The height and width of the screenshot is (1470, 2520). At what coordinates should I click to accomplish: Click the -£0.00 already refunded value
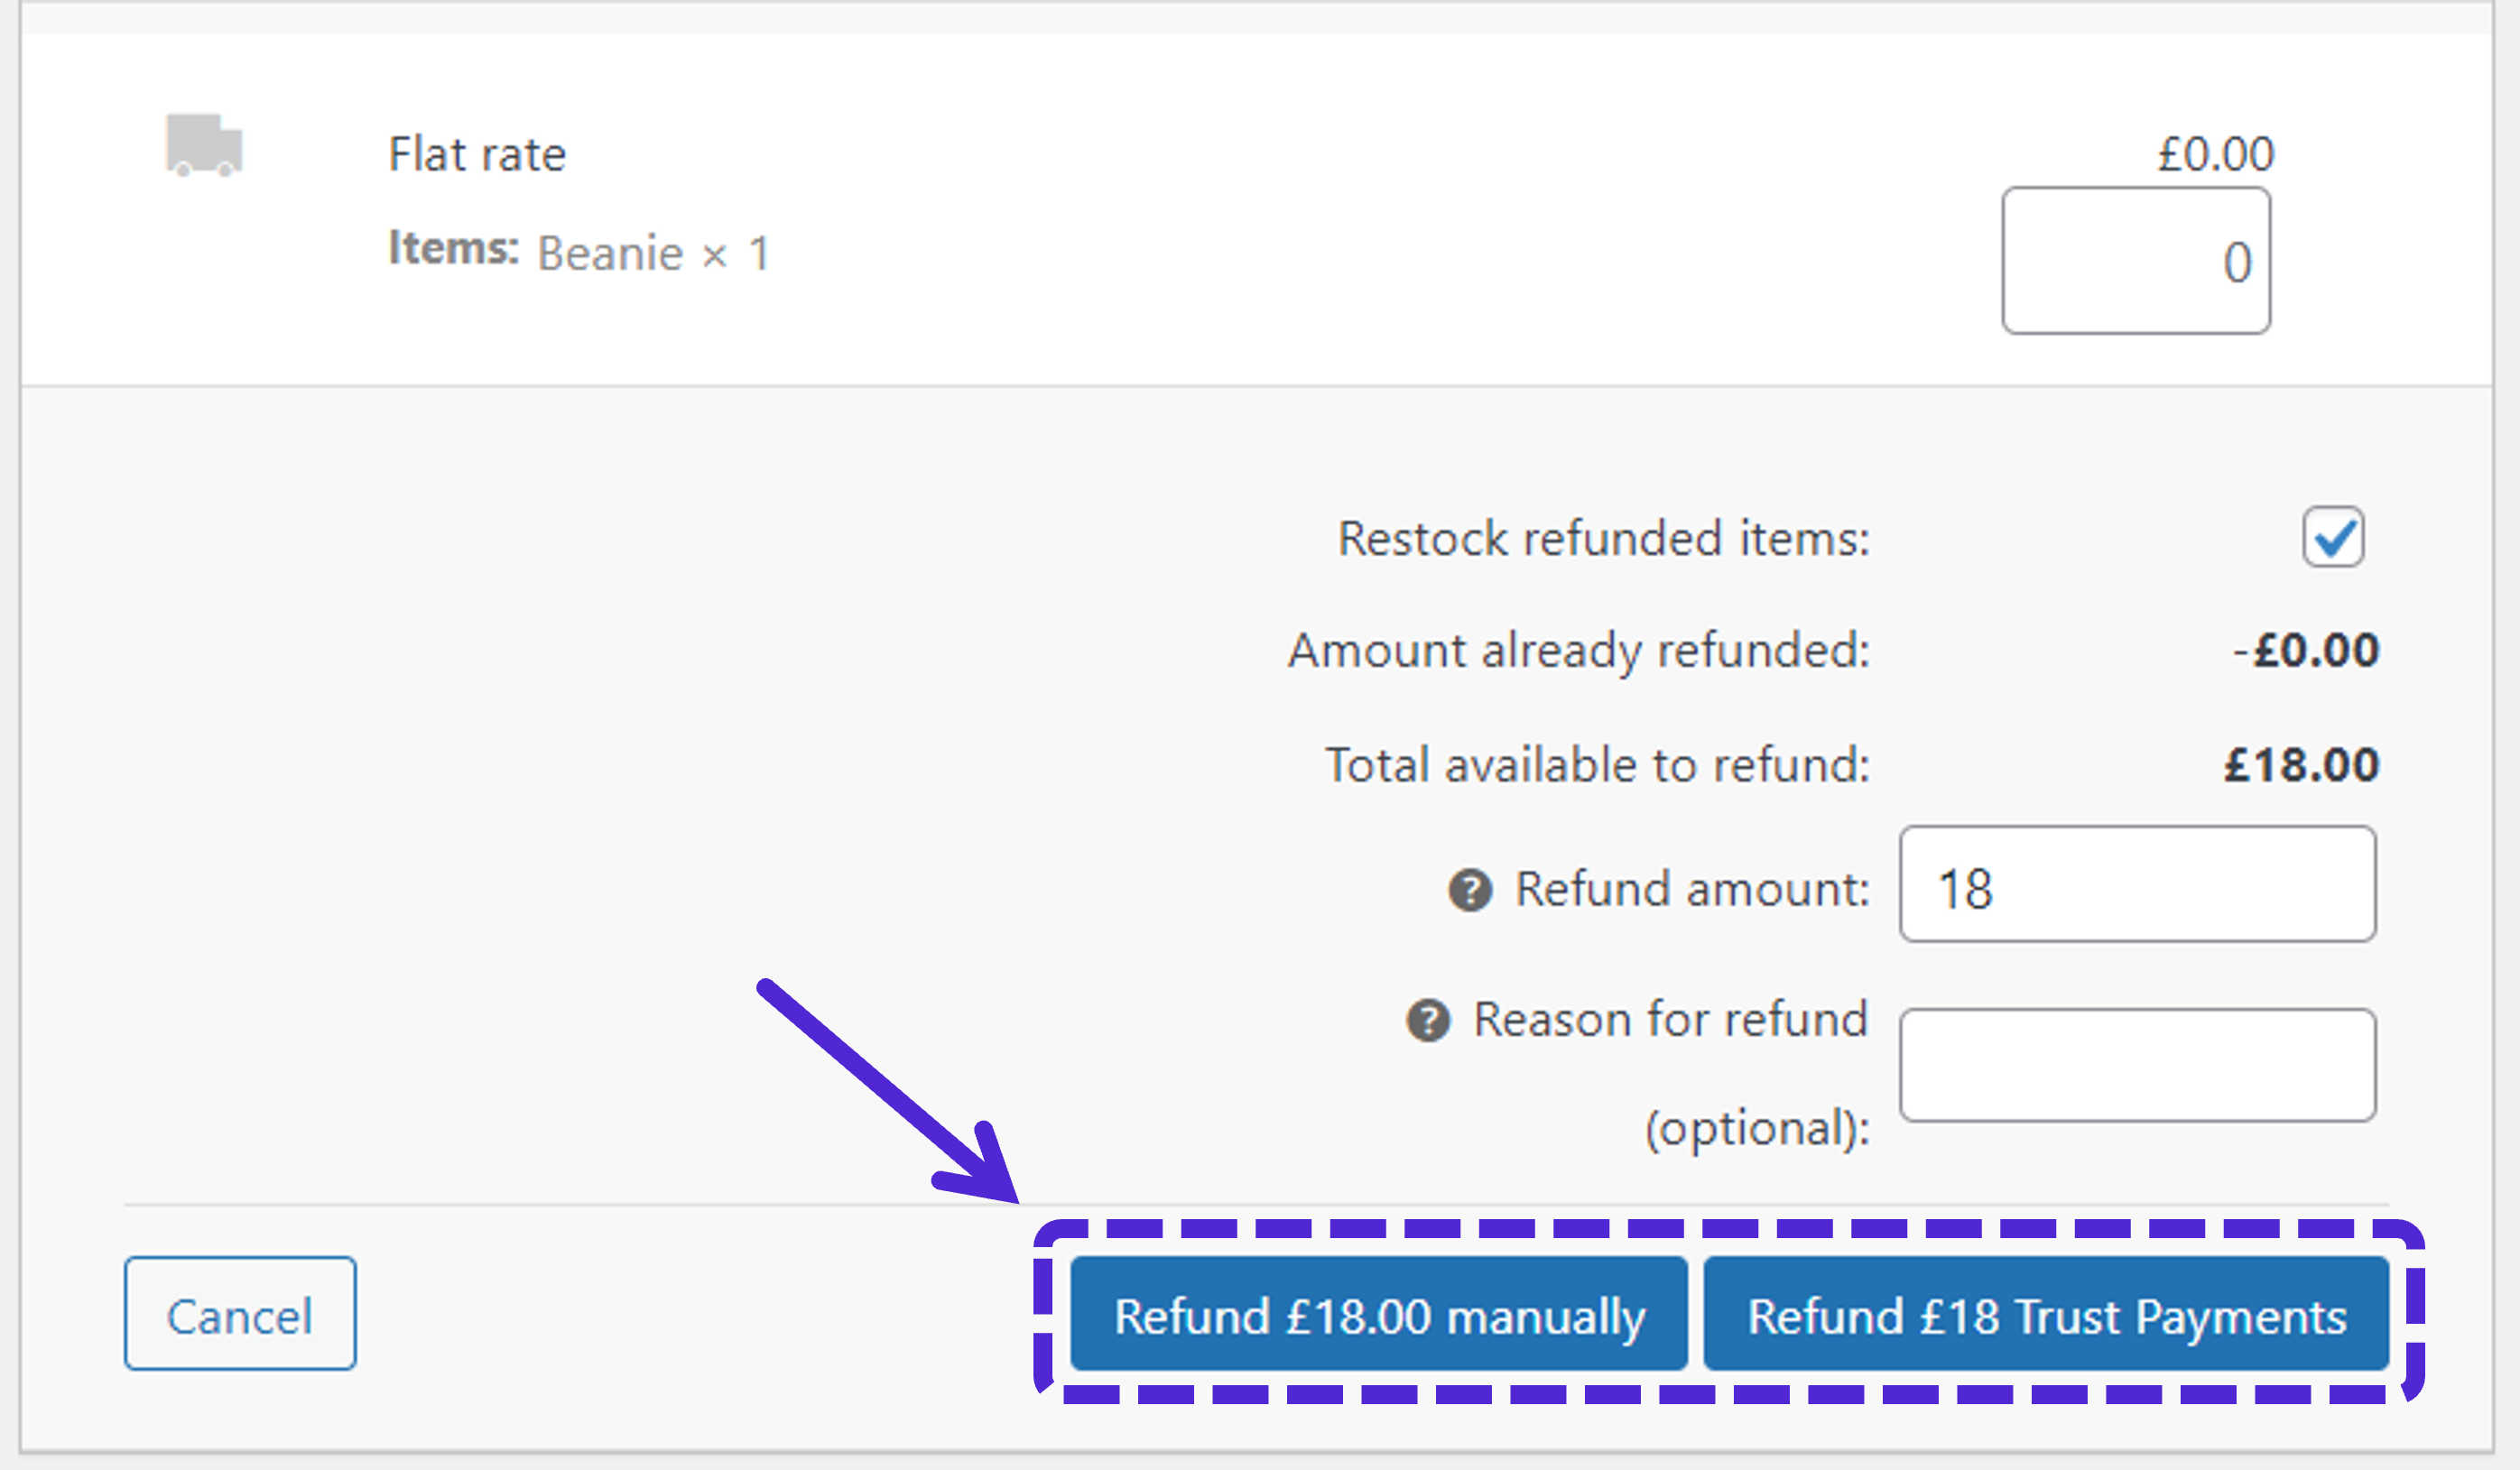click(2305, 651)
